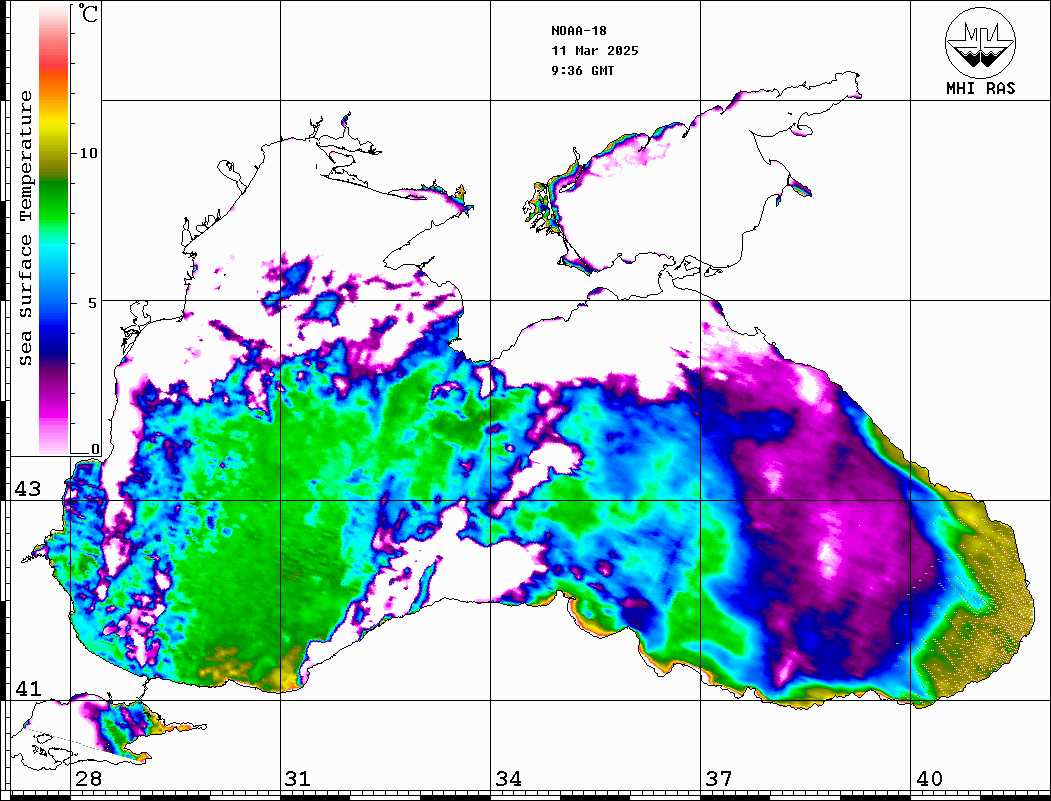Screen dimensions: 1051x801
Task: Click the latitude label 41
Action: 28,688
